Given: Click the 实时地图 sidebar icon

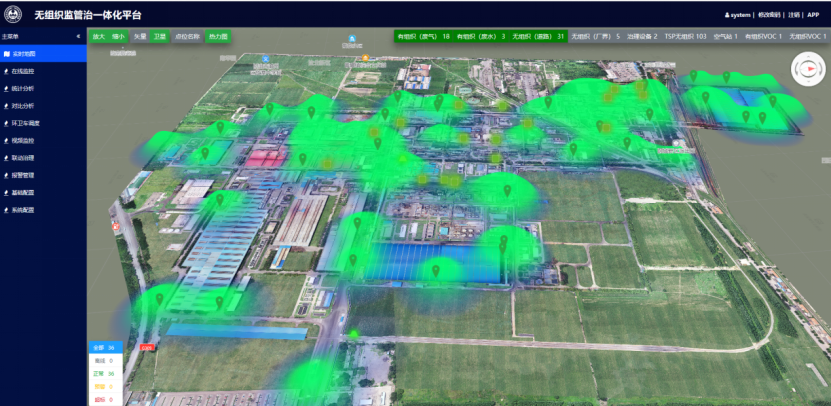Looking at the screenshot, I should (7, 54).
